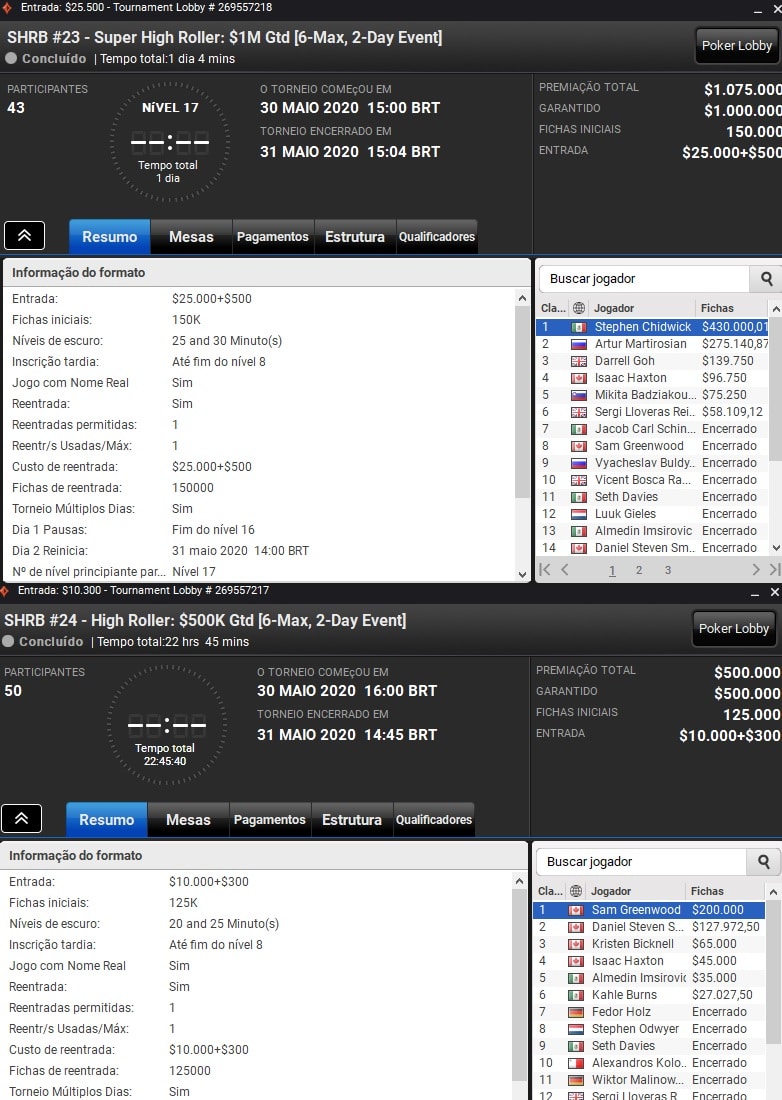Viewport: 782px width, 1100px height.
Task: Click Germany flag beside Fedor Holz
Action: pyautogui.click(x=576, y=1012)
